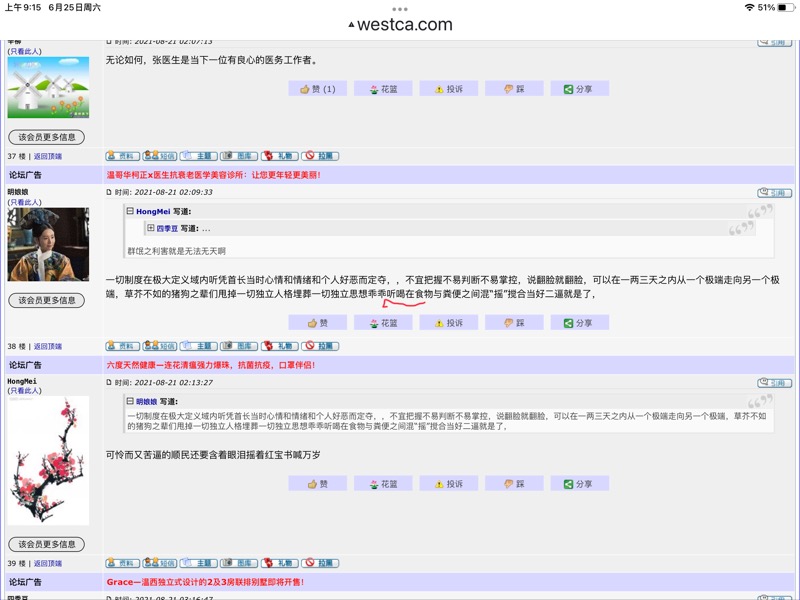This screenshot has width=800, height=600.
Task: Click 拉黑 block on floor 38 row
Action: (320, 346)
